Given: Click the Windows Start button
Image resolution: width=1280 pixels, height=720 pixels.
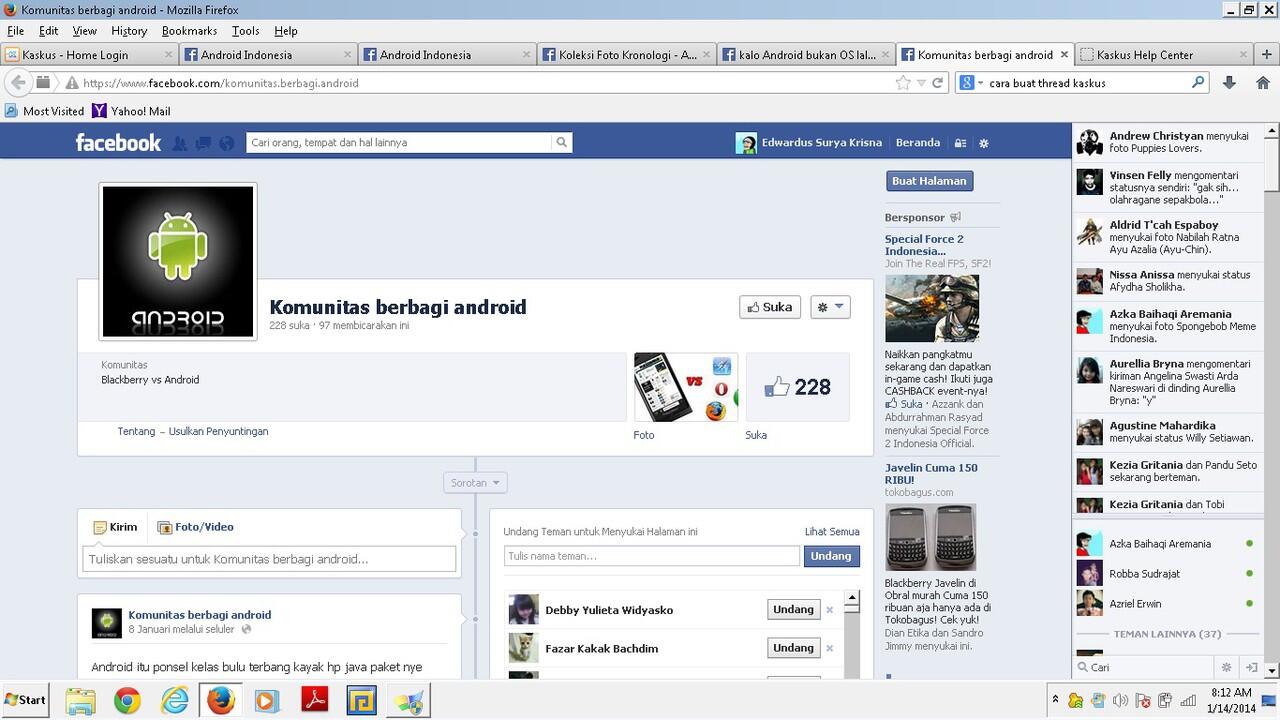Looking at the screenshot, I should pos(26,700).
